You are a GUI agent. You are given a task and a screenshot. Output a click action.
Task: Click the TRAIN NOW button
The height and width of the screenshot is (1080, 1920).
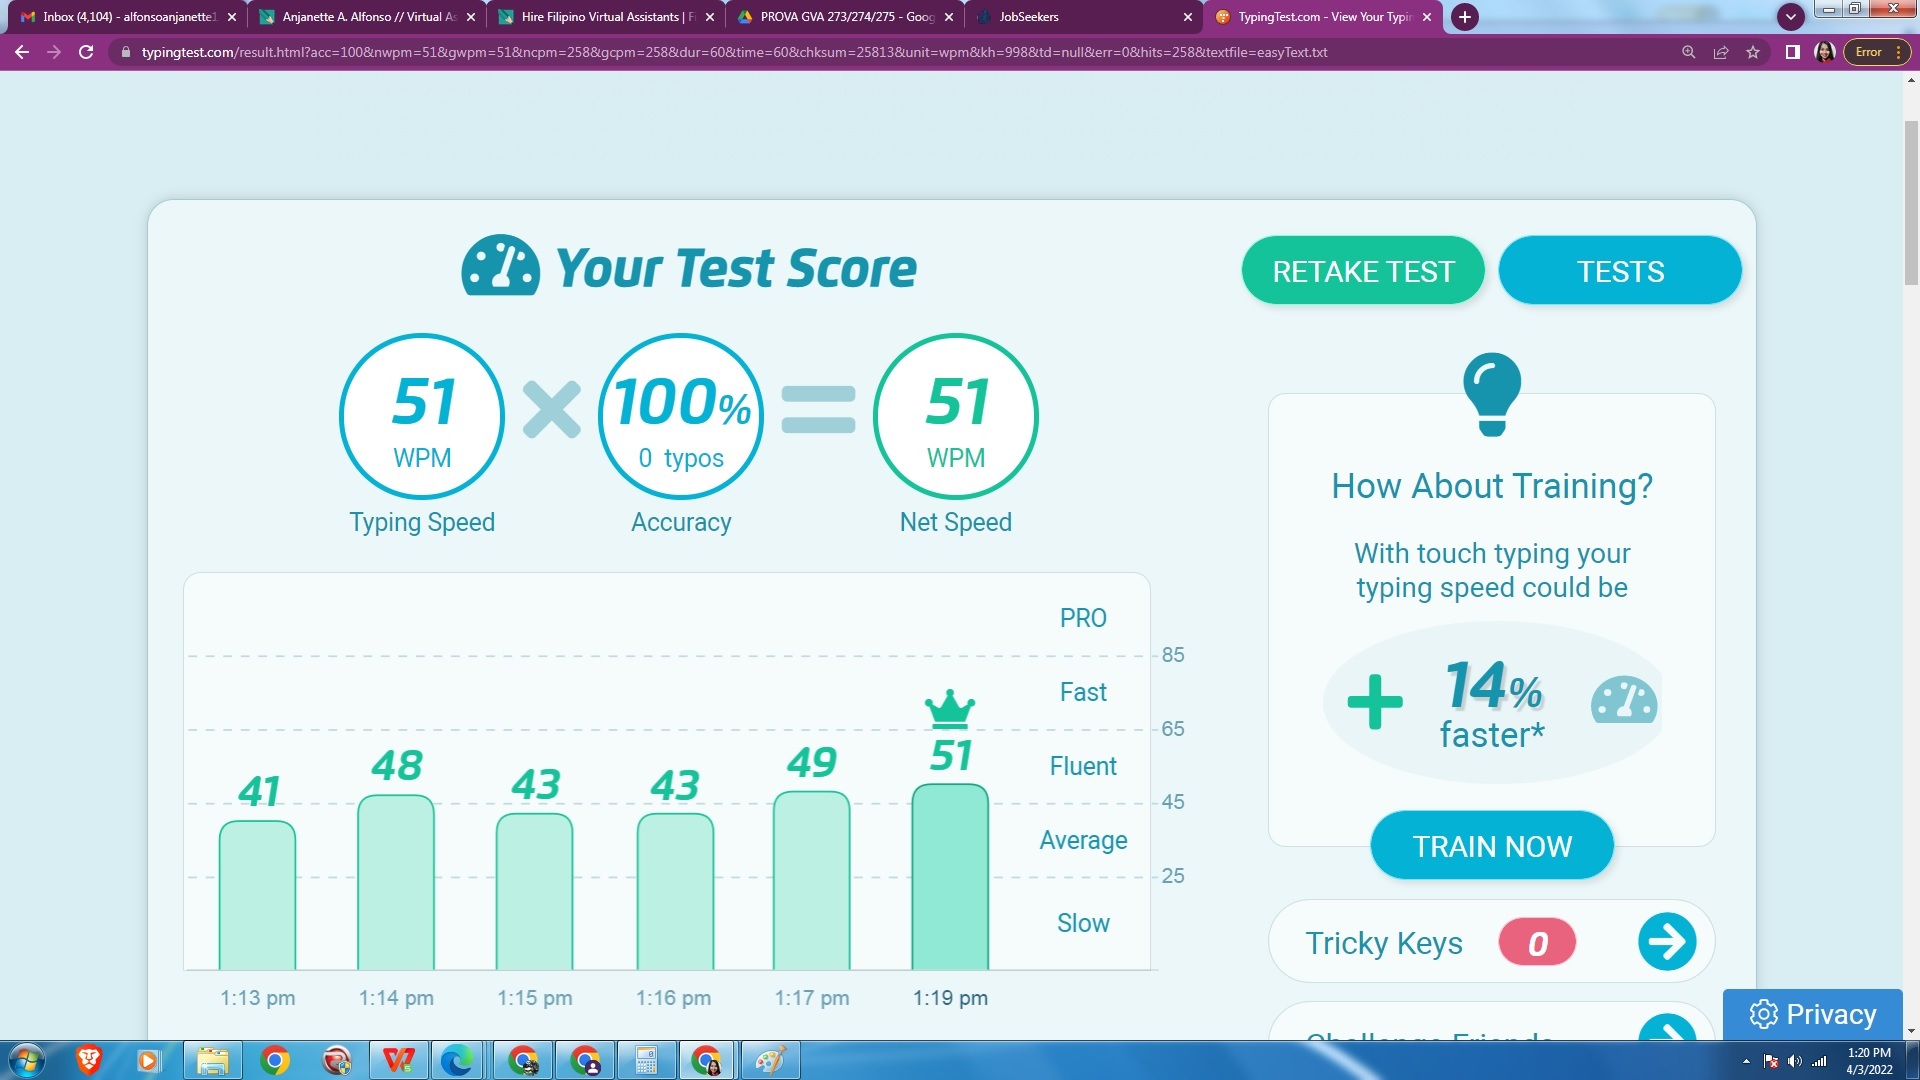pos(1491,846)
